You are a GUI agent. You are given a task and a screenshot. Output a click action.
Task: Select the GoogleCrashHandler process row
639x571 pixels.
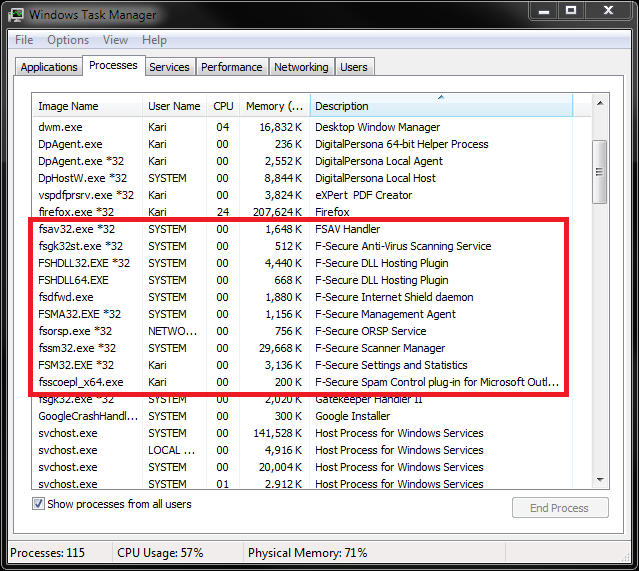(302, 416)
